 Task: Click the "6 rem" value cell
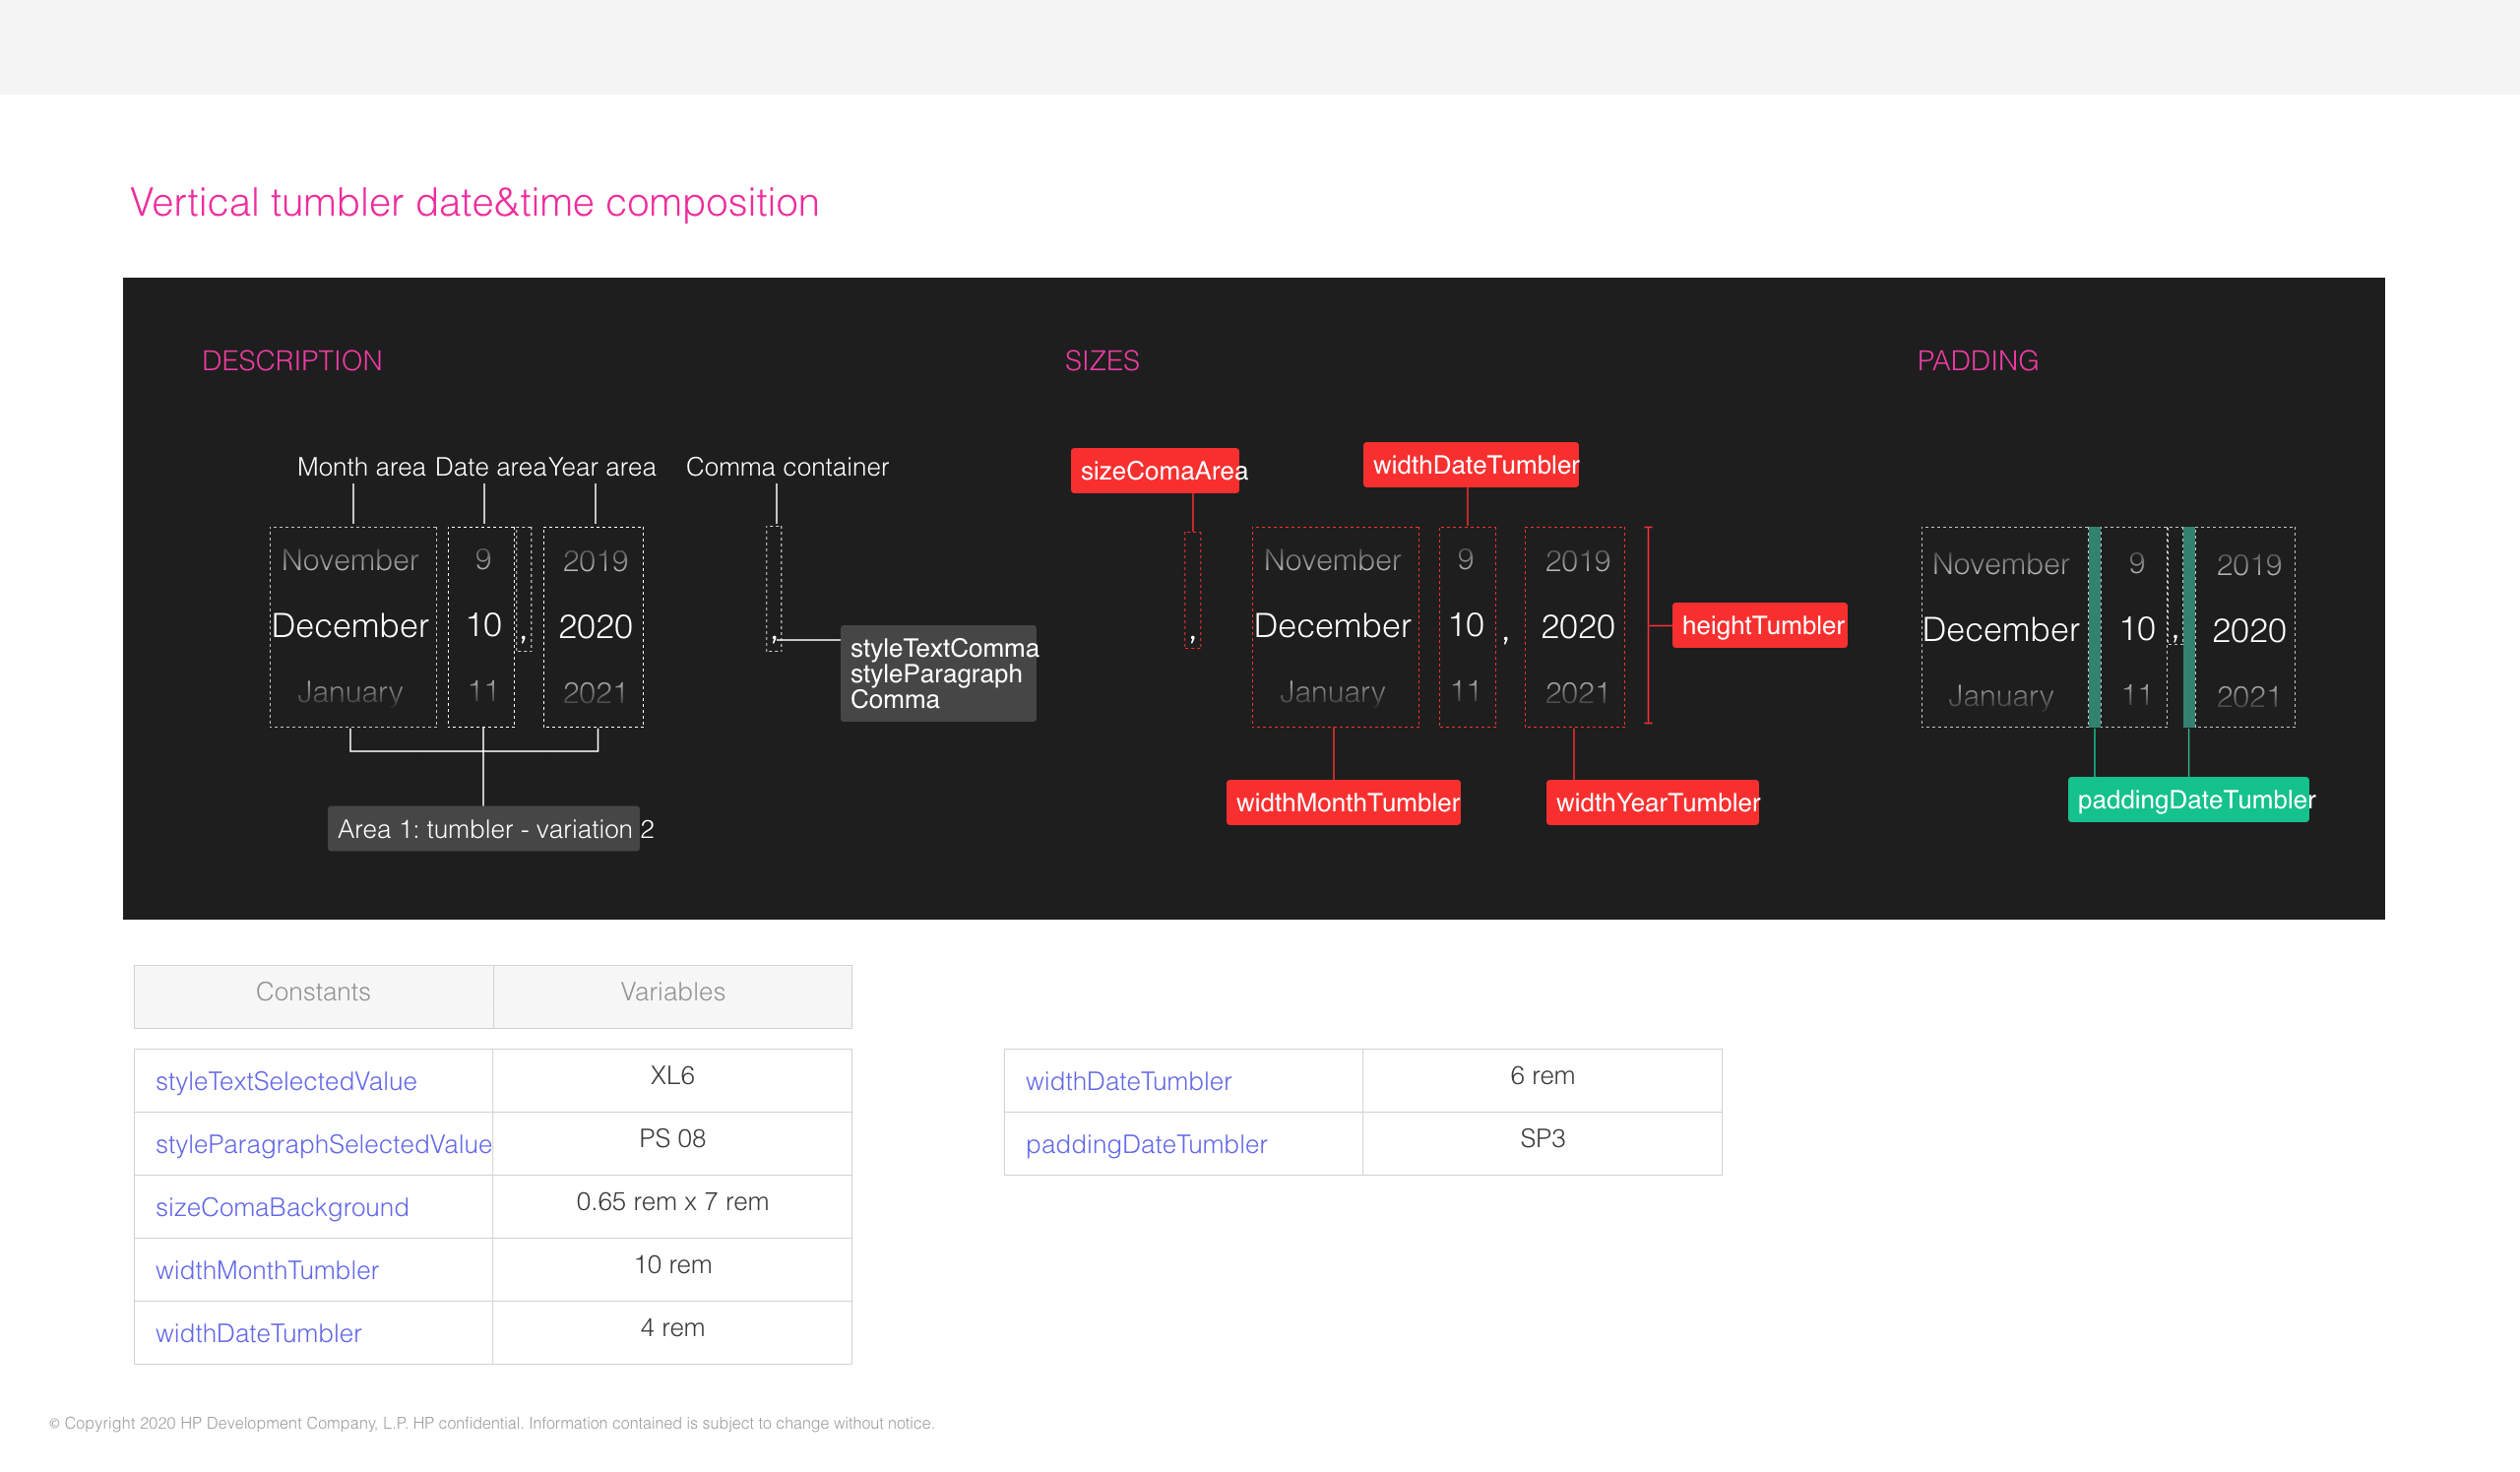(x=1542, y=1080)
